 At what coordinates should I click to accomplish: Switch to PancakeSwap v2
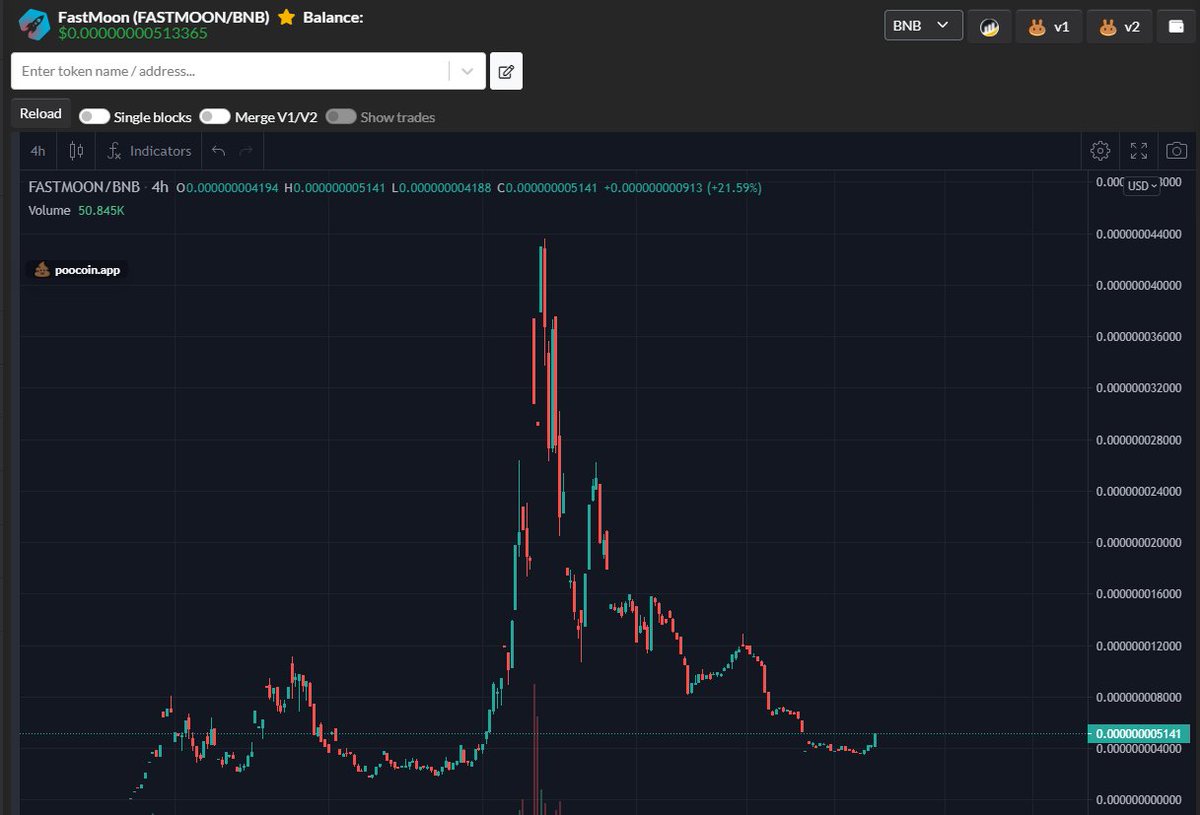[1119, 26]
